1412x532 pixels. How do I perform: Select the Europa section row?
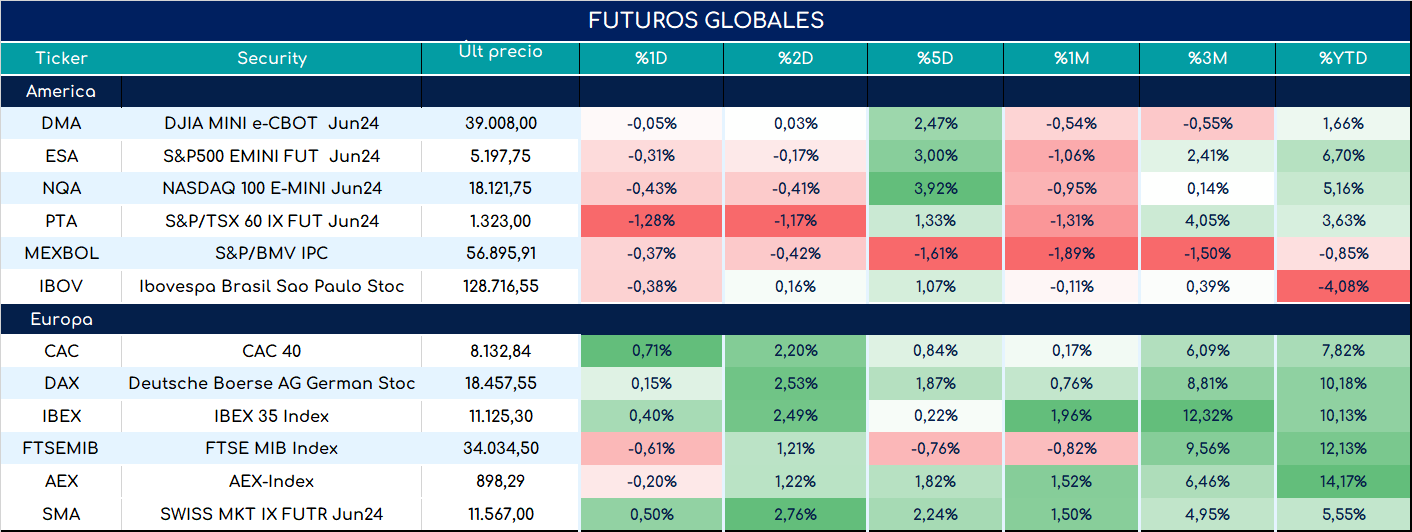point(706,320)
